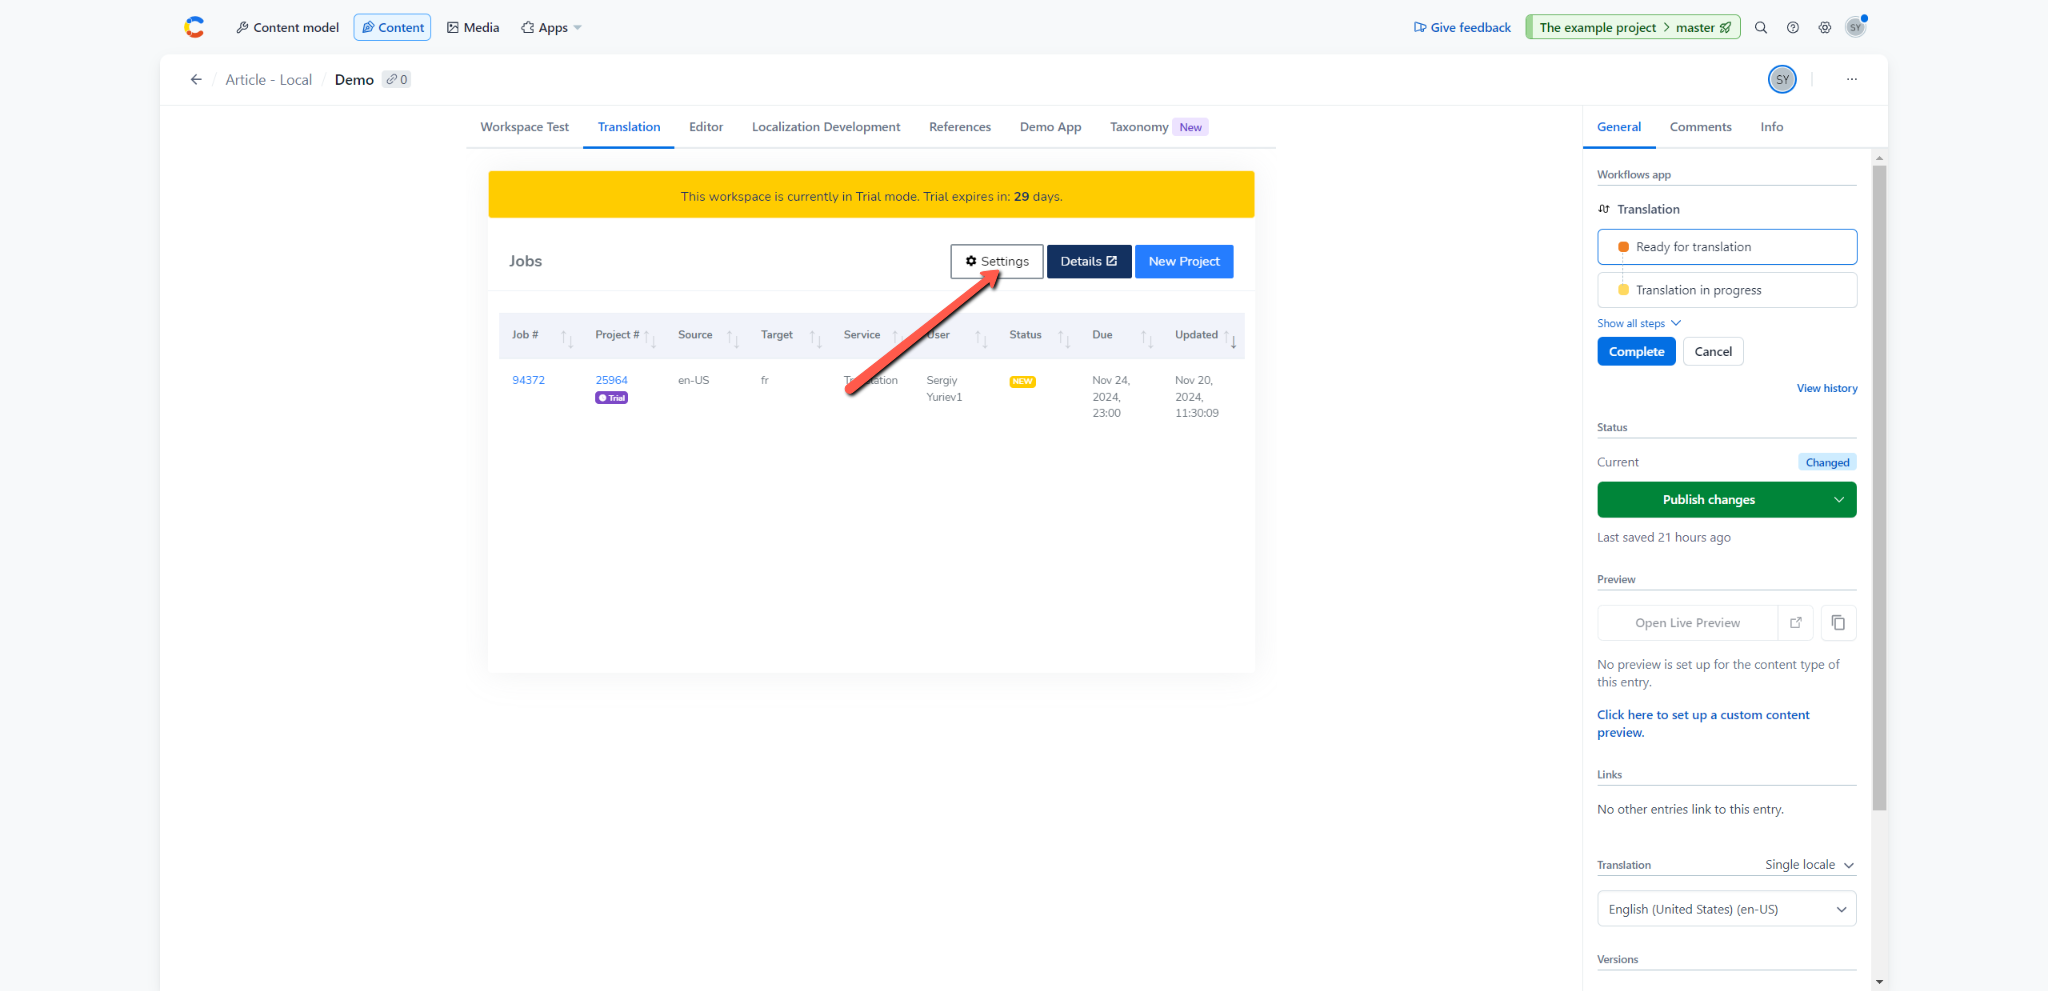2048x991 pixels.
Task: Sort the table by Source column
Action: pyautogui.click(x=733, y=339)
